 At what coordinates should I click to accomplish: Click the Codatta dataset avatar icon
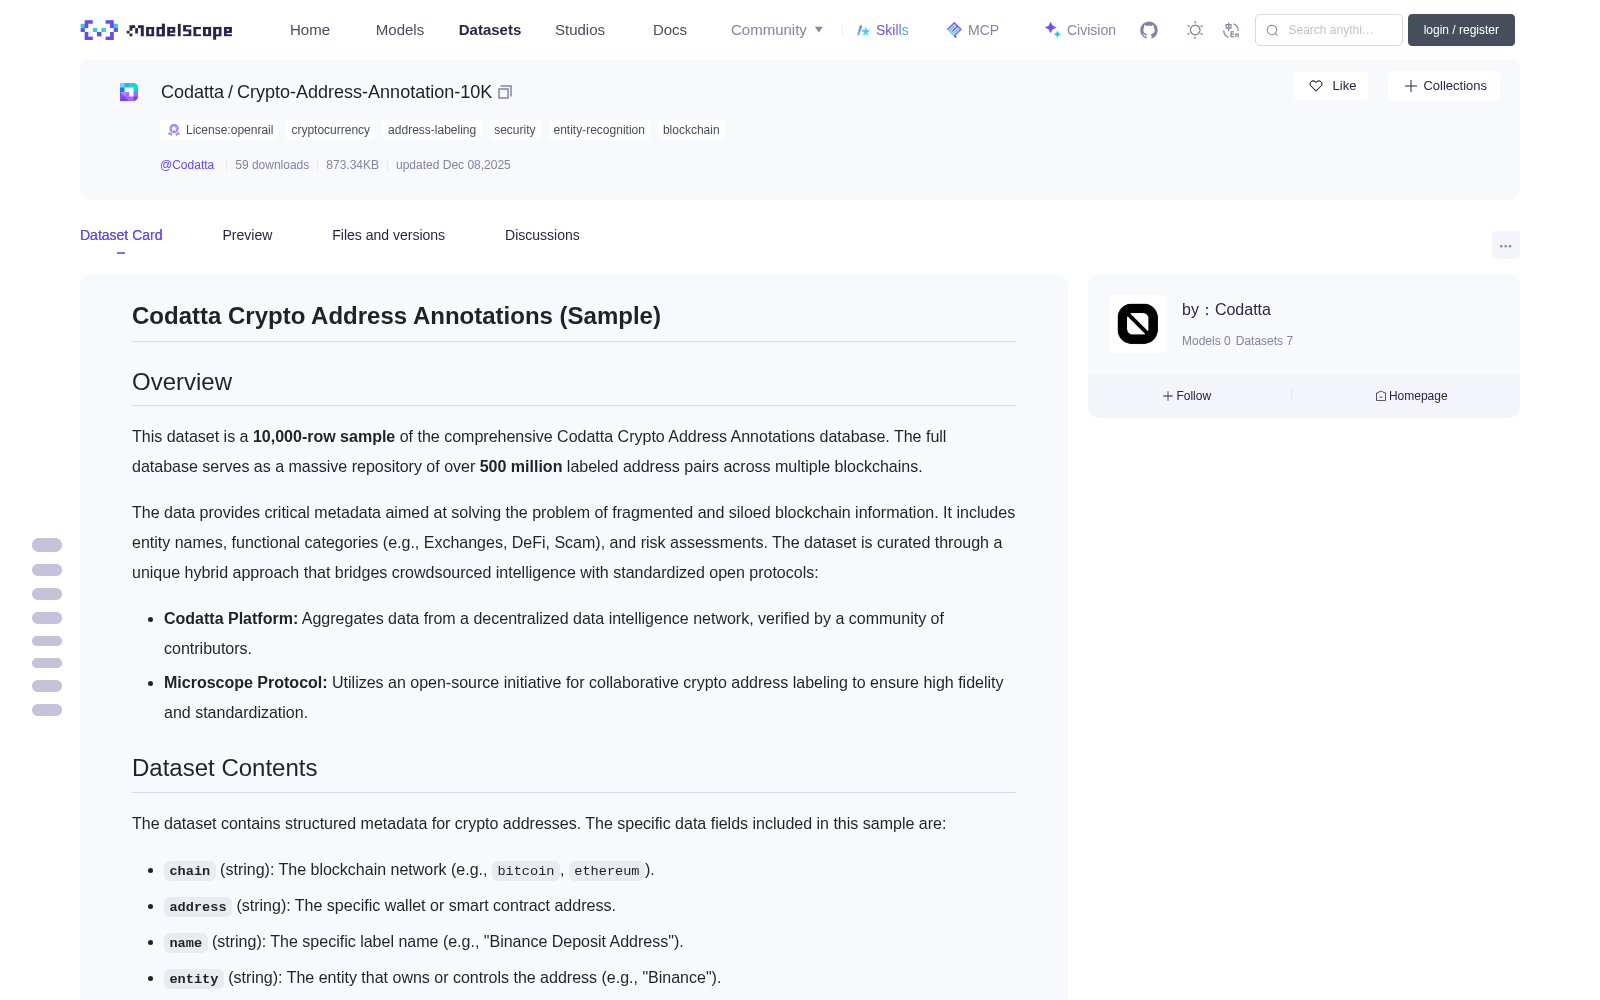click(x=129, y=92)
